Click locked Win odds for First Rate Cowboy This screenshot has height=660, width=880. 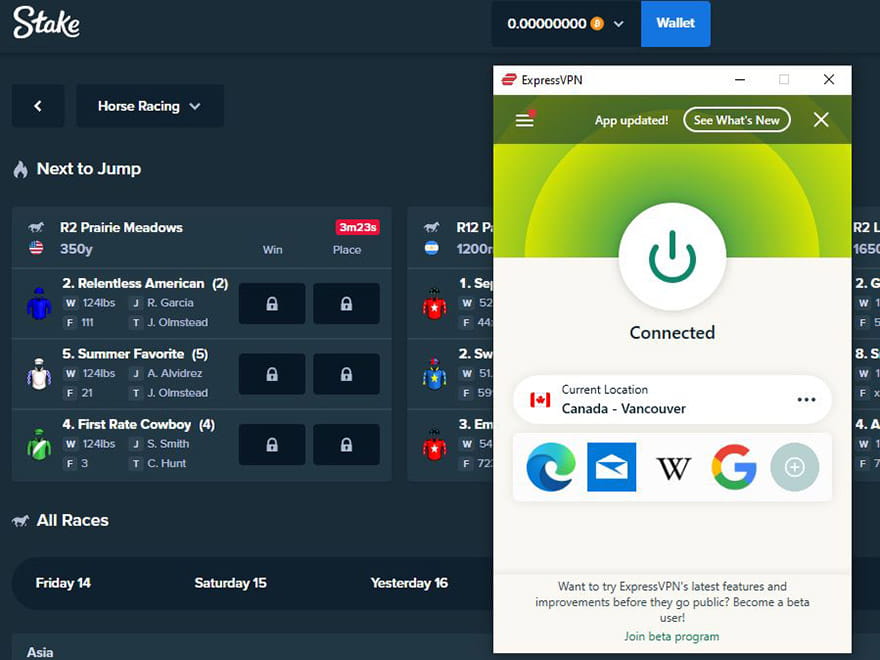click(272, 444)
